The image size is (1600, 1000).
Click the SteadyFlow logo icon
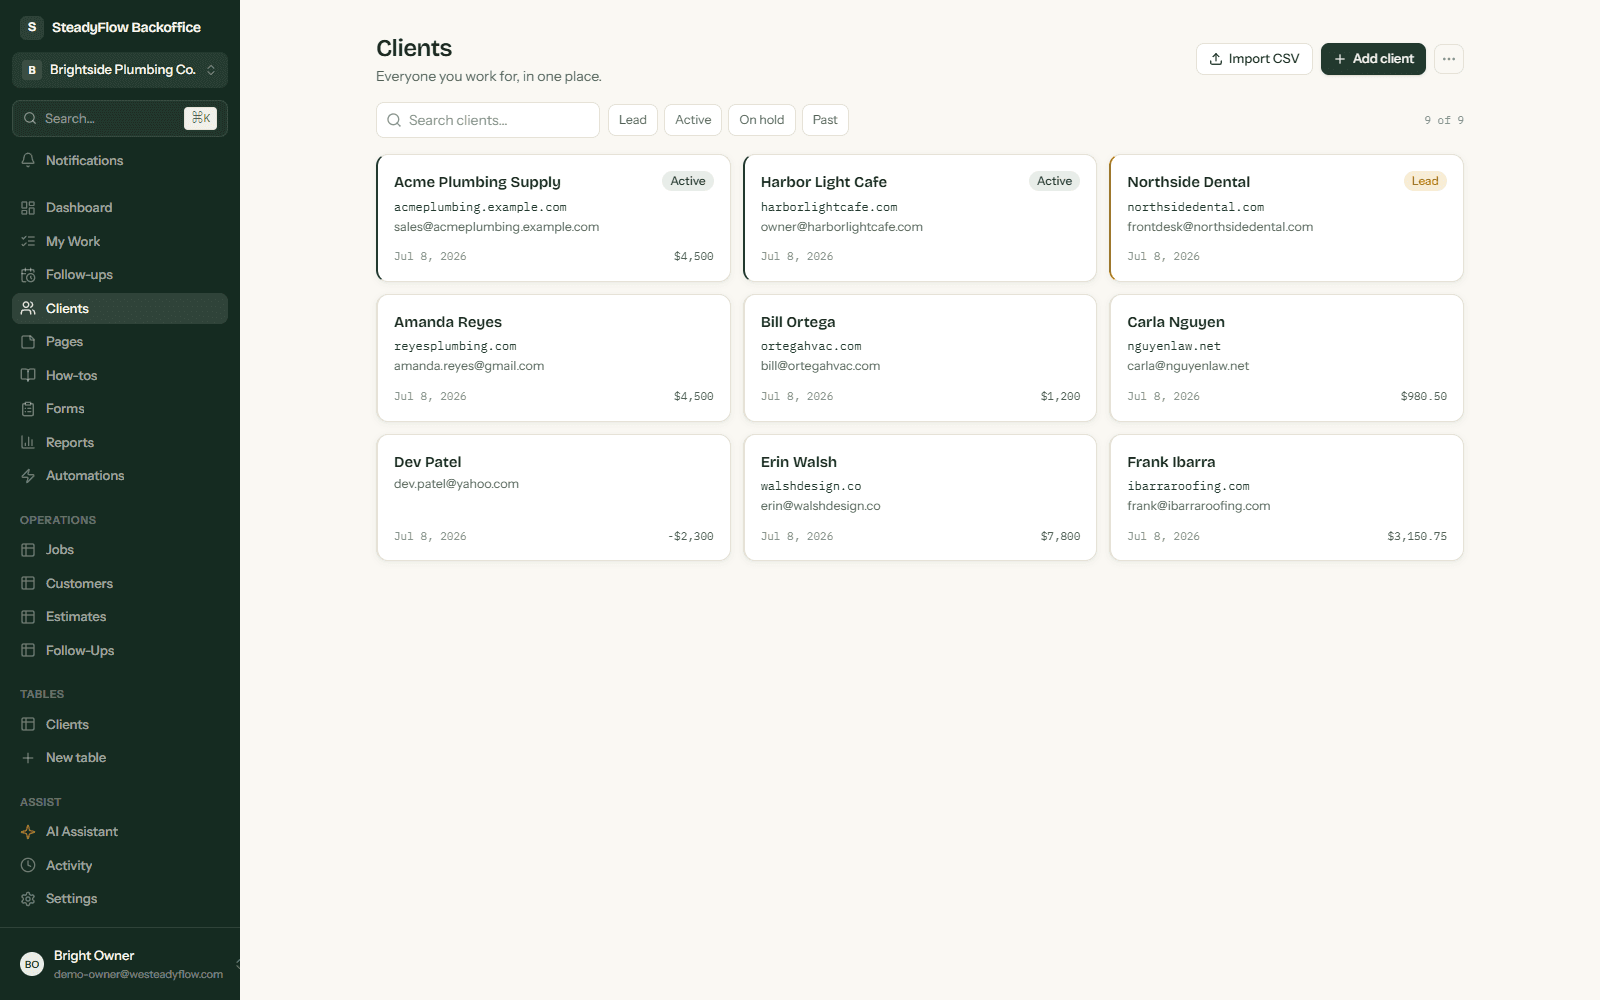[32, 27]
